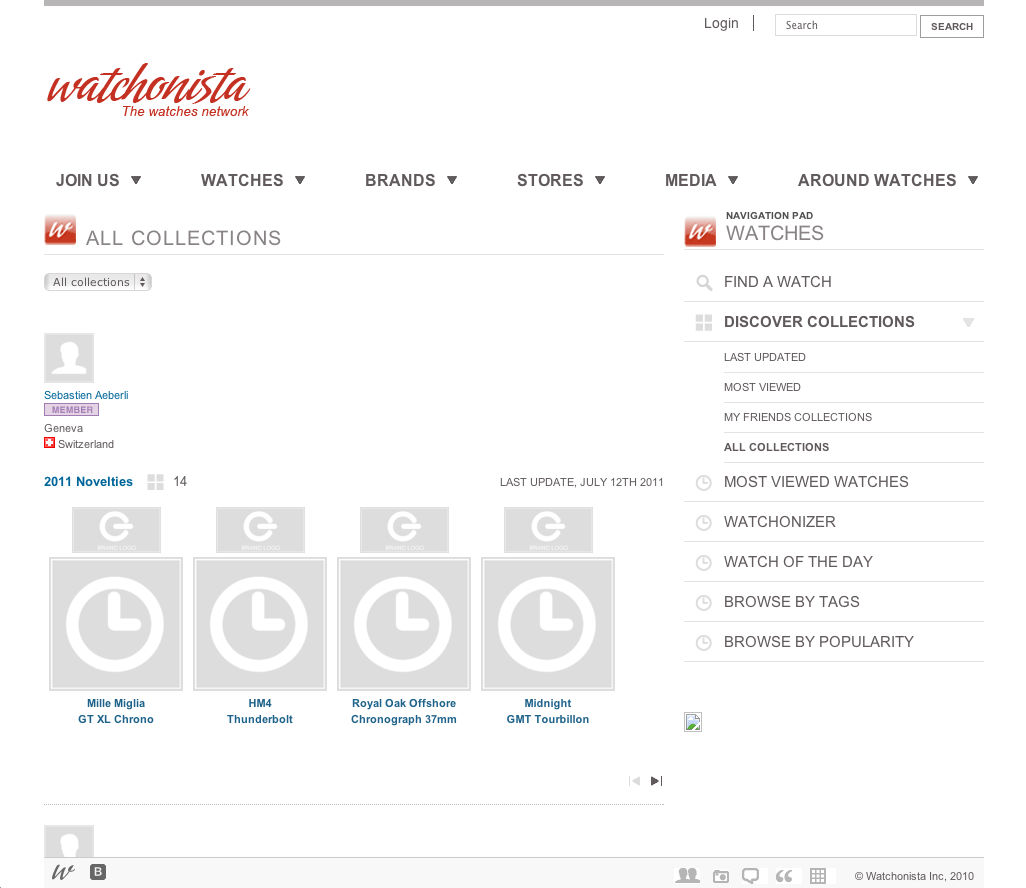
Task: Open the speech bubble comments icon
Action: [751, 876]
